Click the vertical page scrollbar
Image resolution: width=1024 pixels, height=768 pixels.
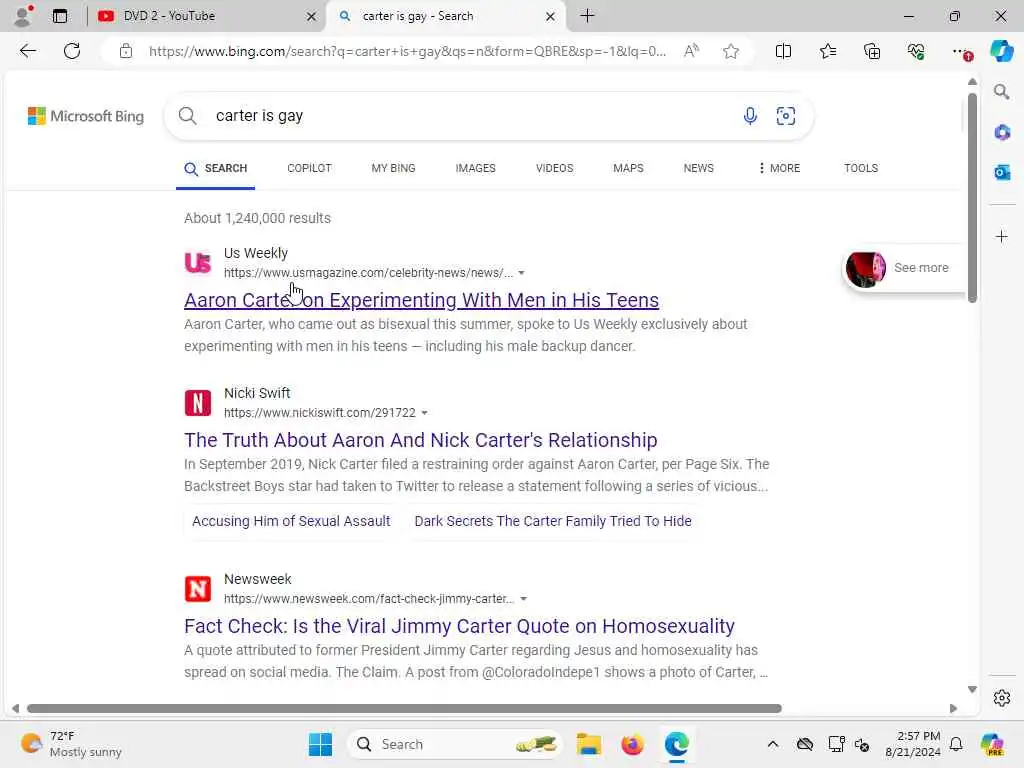click(x=972, y=198)
